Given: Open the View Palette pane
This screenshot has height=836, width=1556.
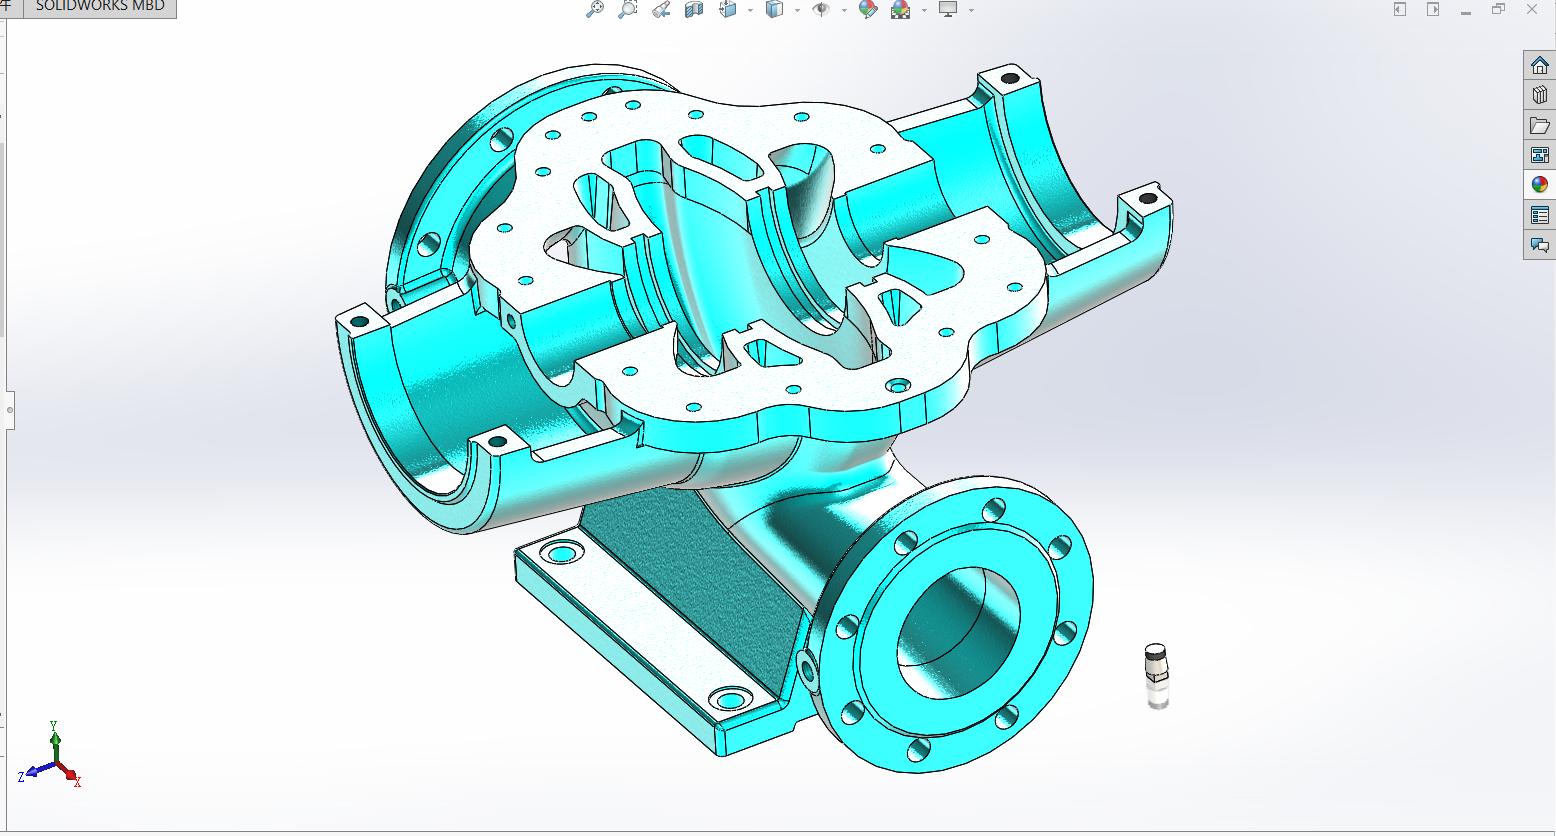Looking at the screenshot, I should (1540, 155).
